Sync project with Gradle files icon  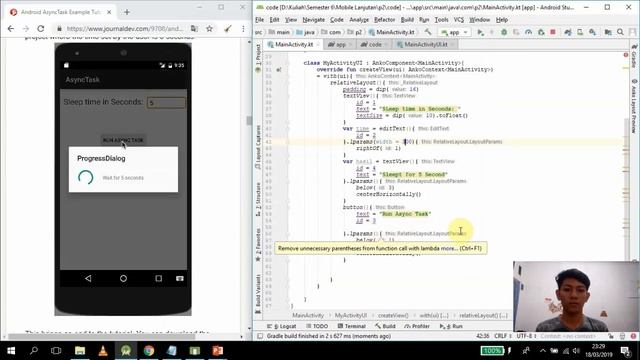[x=568, y=32]
